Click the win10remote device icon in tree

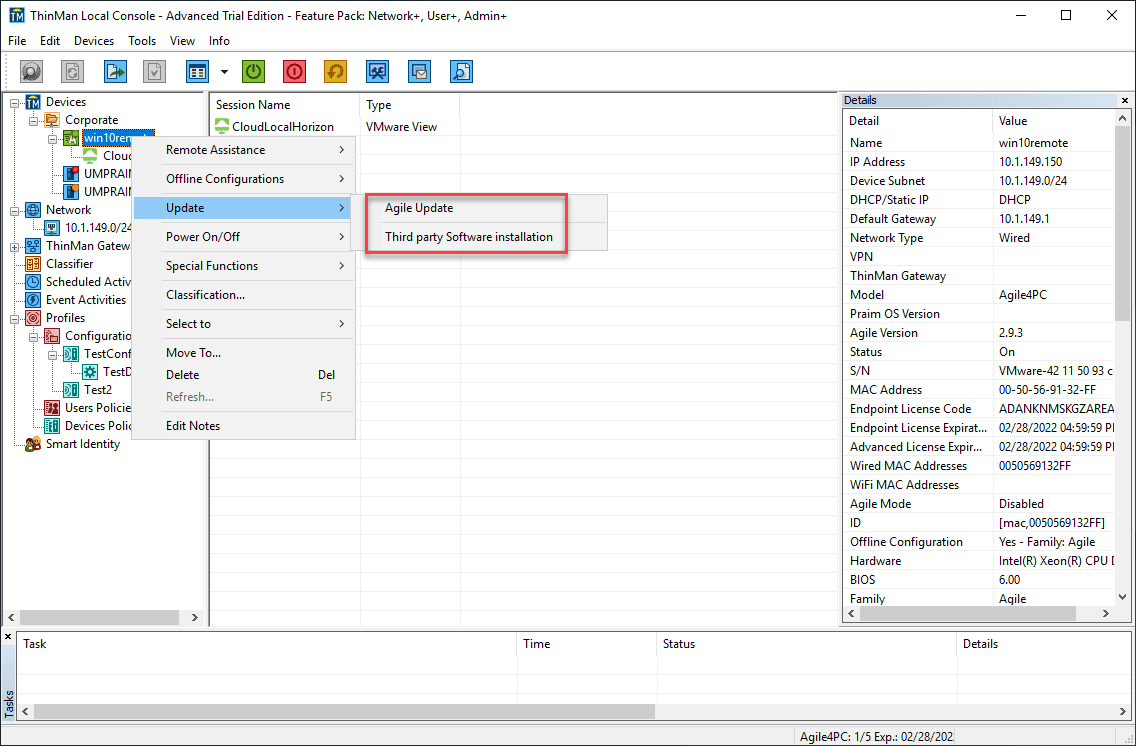click(71, 138)
